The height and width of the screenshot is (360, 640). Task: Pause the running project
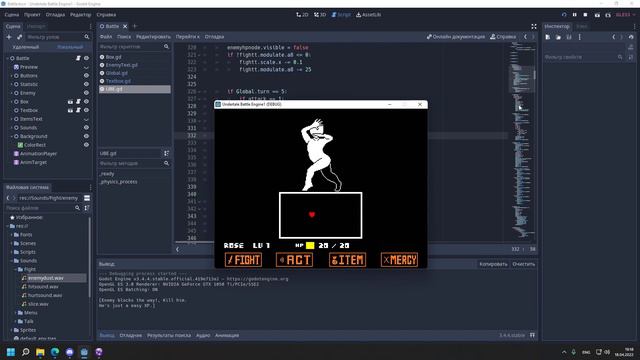[x=575, y=15]
